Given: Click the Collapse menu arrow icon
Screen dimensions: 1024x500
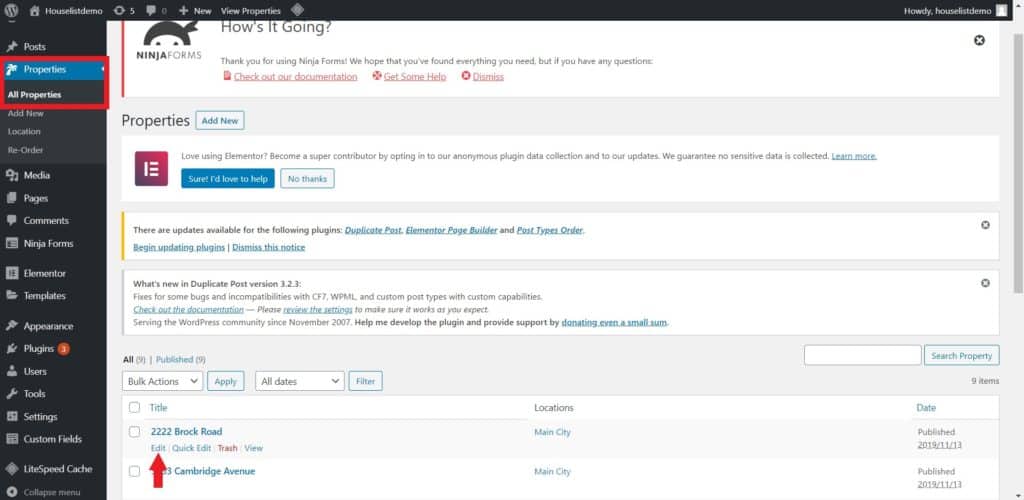Looking at the screenshot, I should coord(11,492).
